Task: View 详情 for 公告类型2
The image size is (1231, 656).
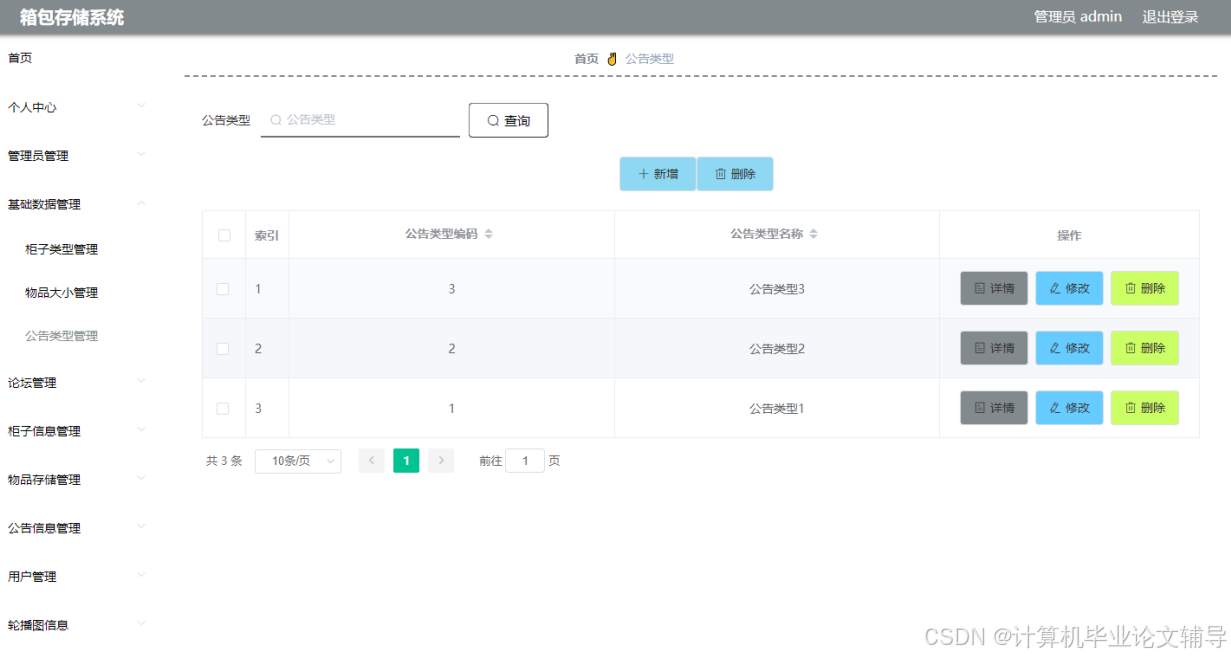Action: 994,348
